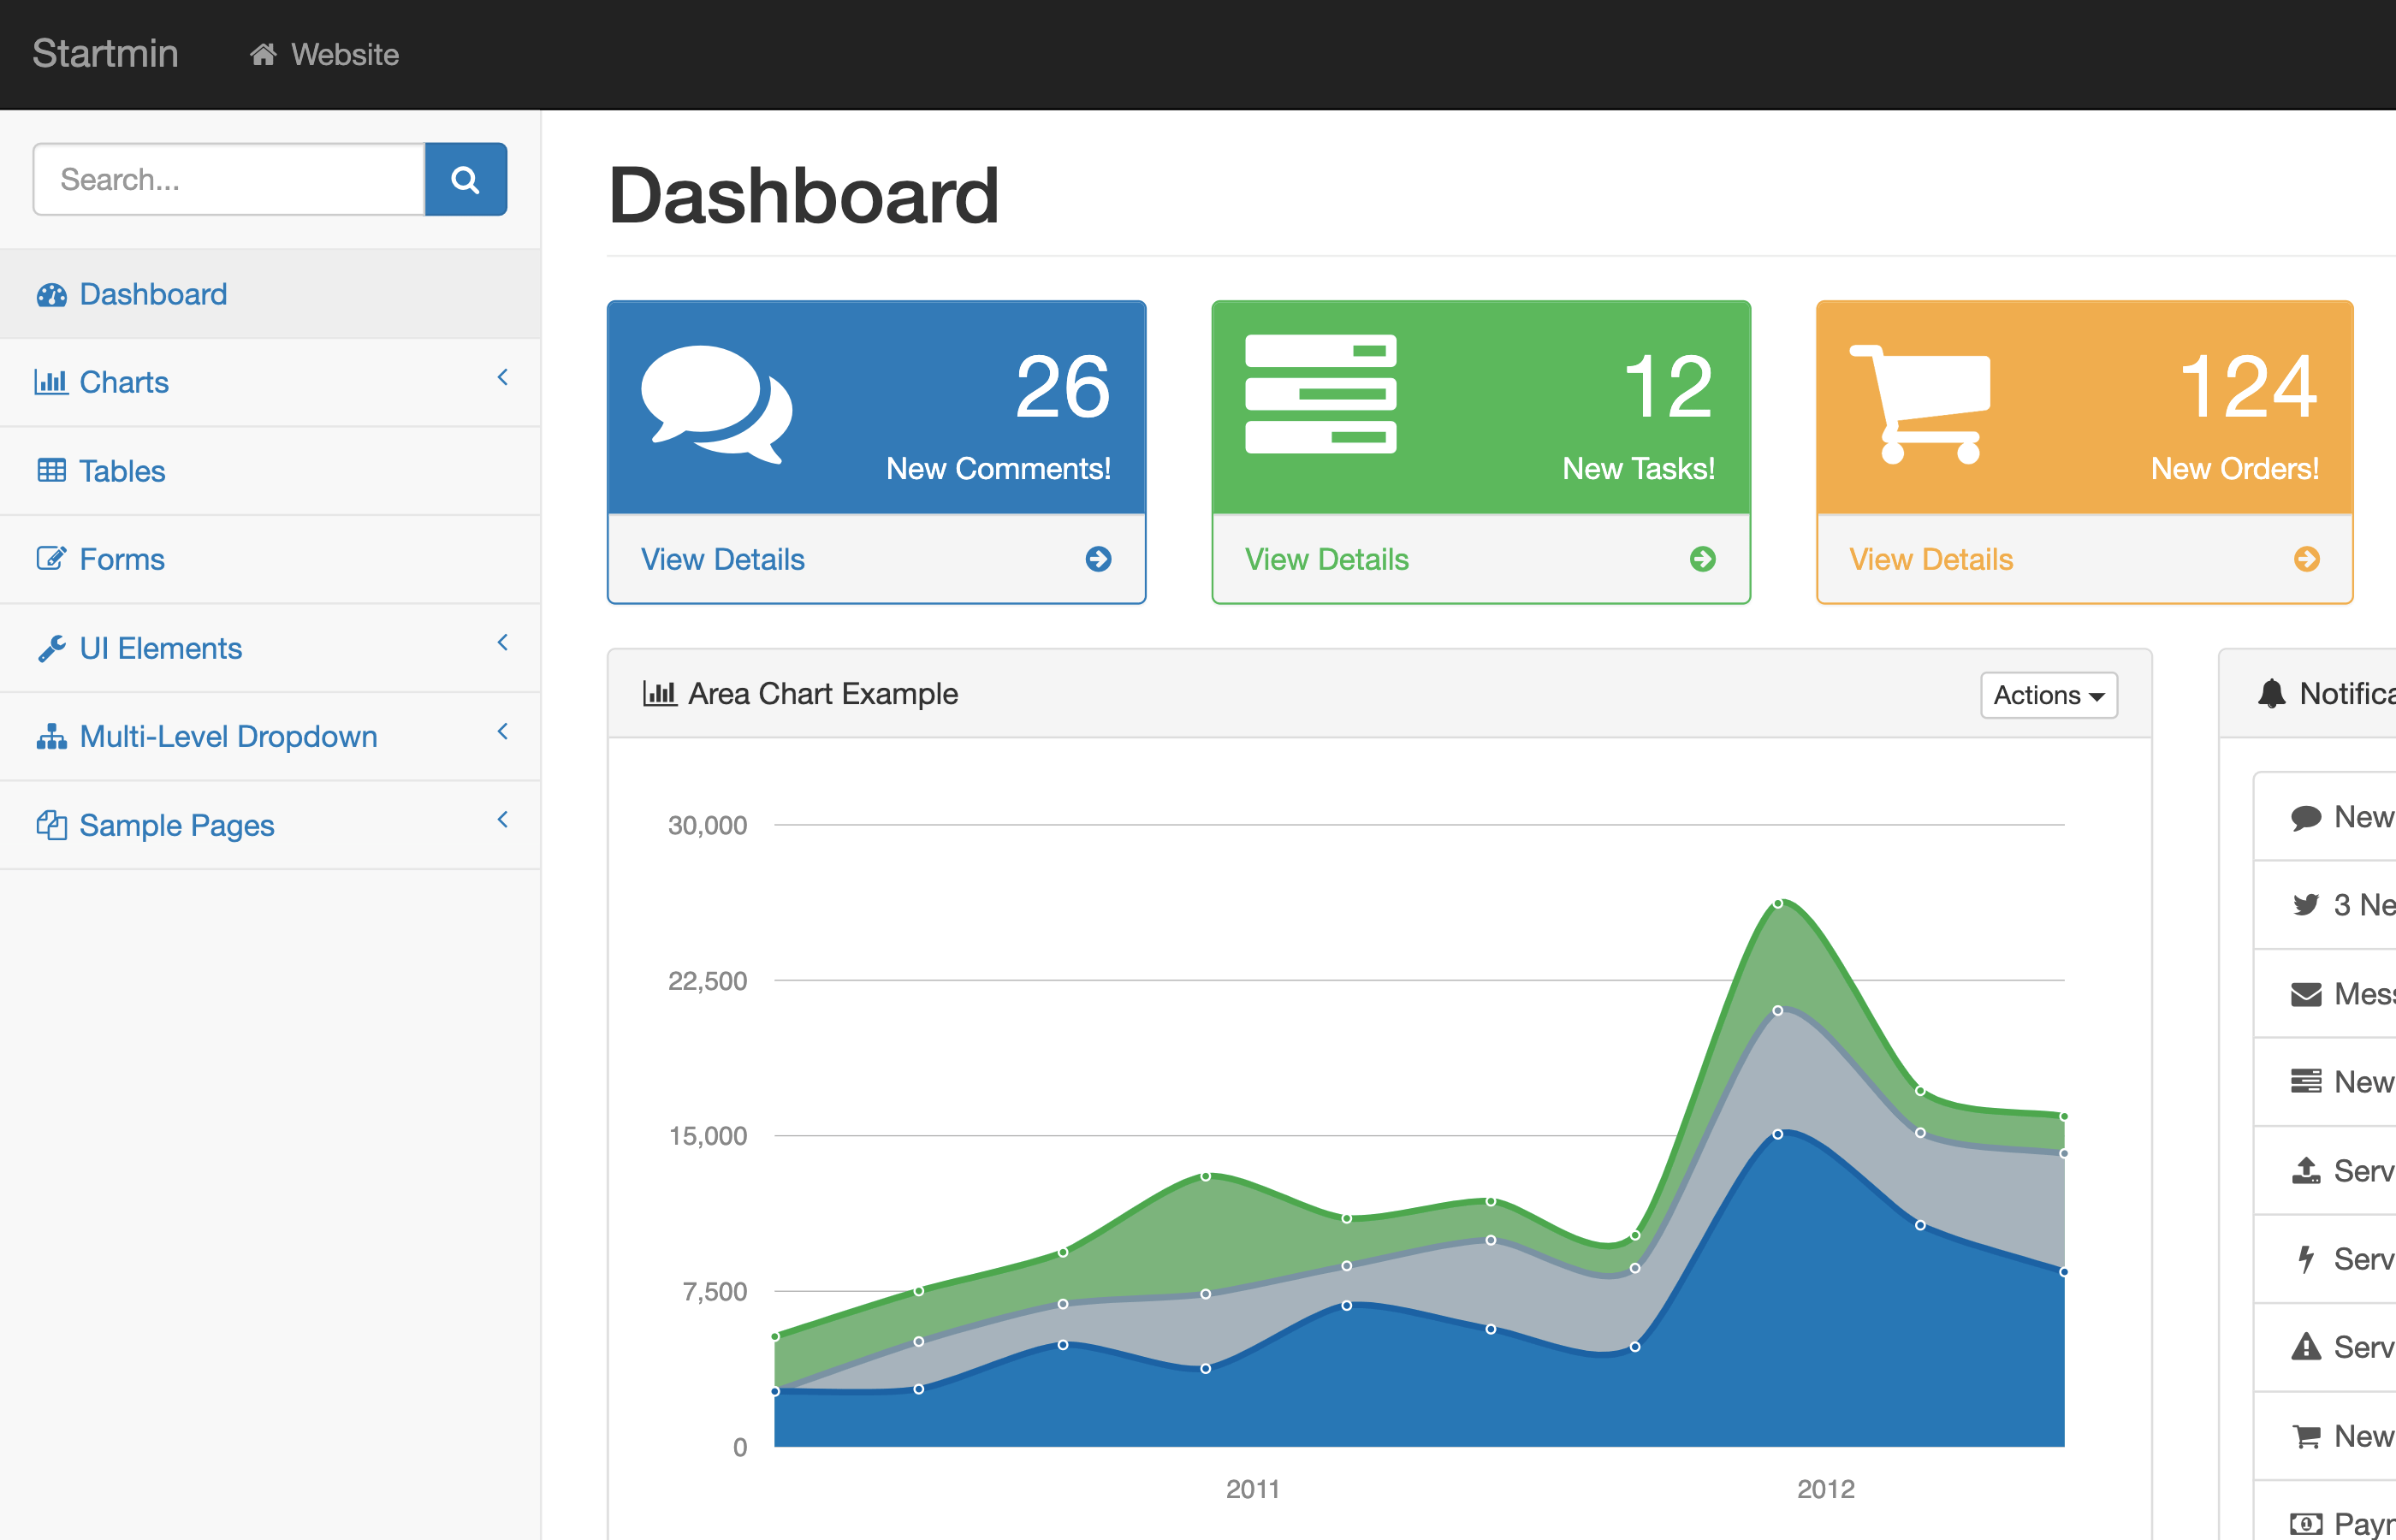The height and width of the screenshot is (1540, 2396).
Task: Expand the UI Elements sidebar section
Action: click(161, 648)
